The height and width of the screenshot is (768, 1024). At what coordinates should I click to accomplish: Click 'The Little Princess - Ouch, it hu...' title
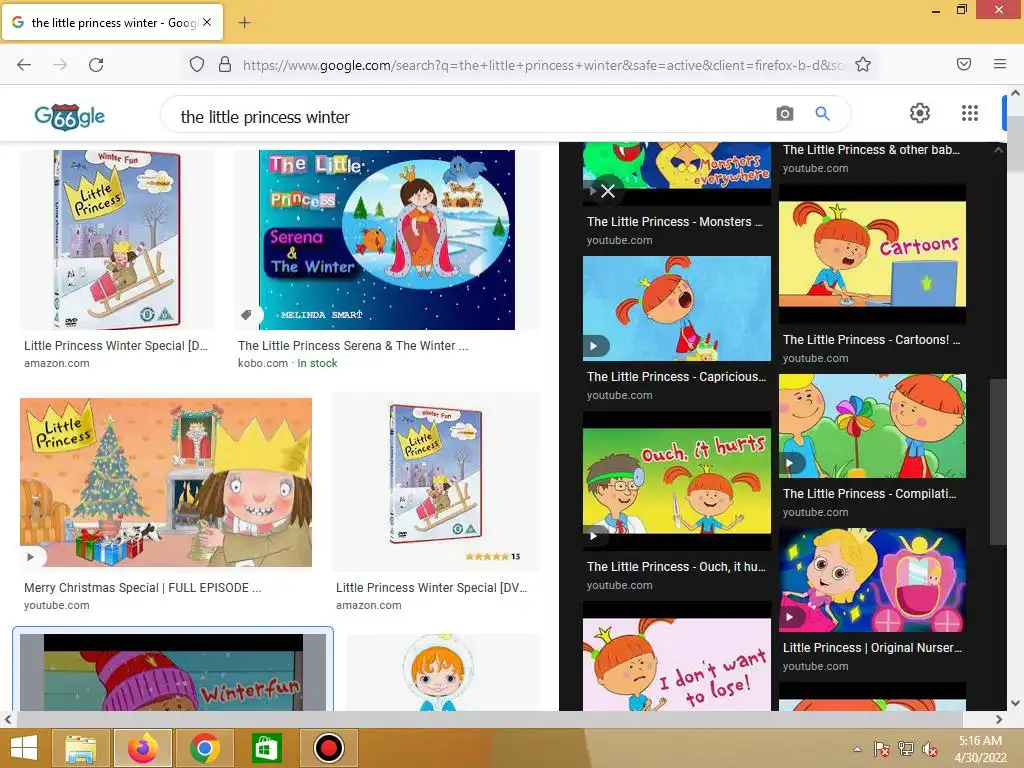pyautogui.click(x=677, y=567)
